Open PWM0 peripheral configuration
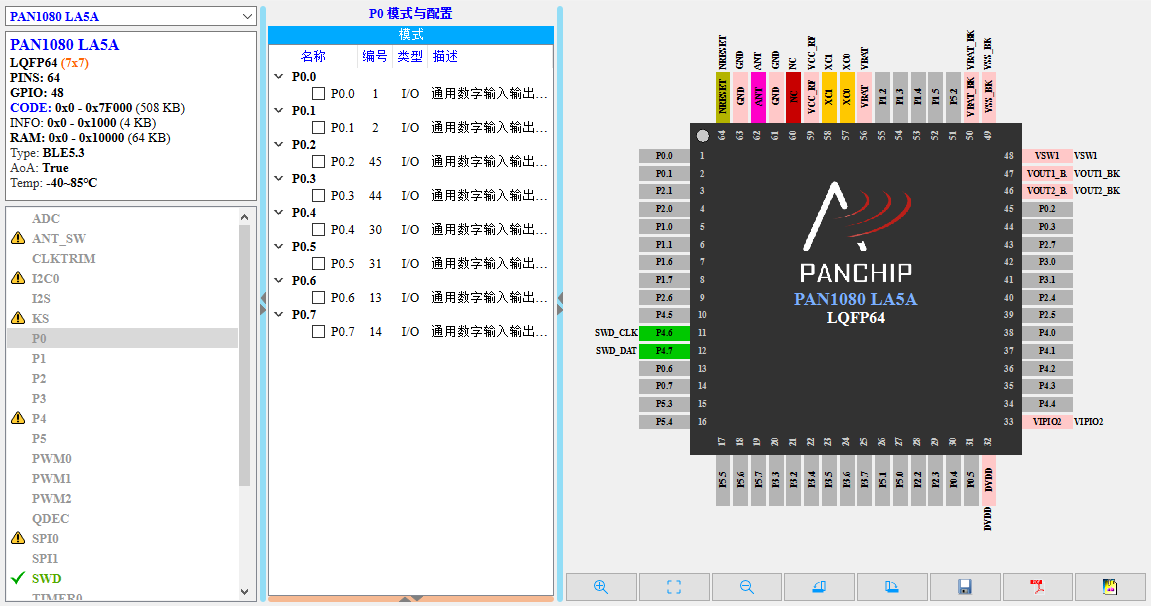This screenshot has height=606, width=1151. point(51,459)
